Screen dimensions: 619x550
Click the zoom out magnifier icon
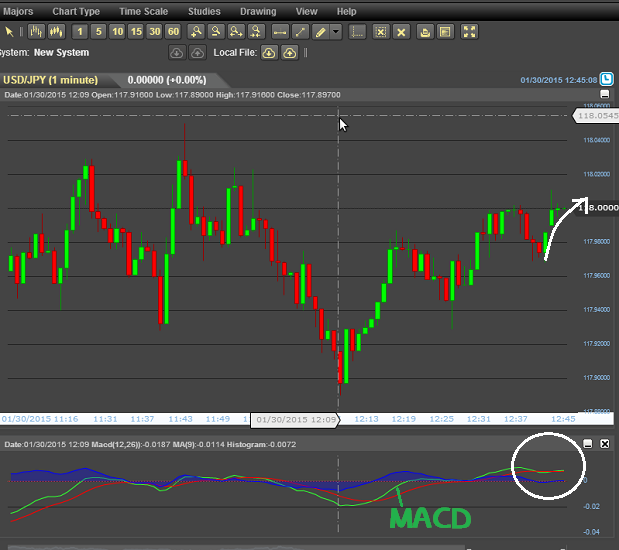[x=216, y=32]
